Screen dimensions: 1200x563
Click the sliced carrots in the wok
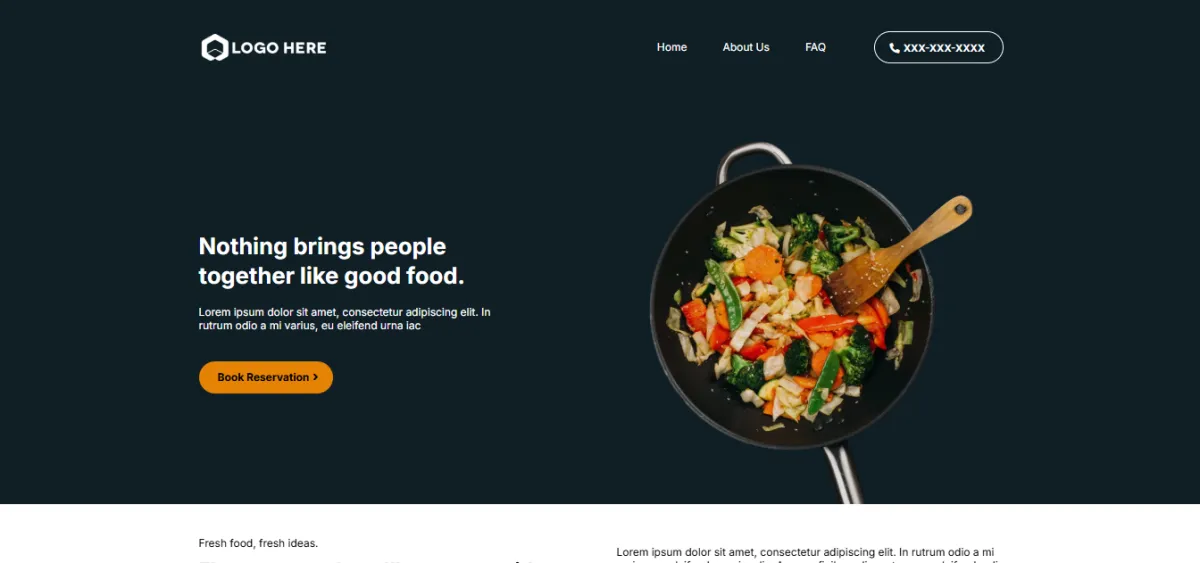click(762, 263)
